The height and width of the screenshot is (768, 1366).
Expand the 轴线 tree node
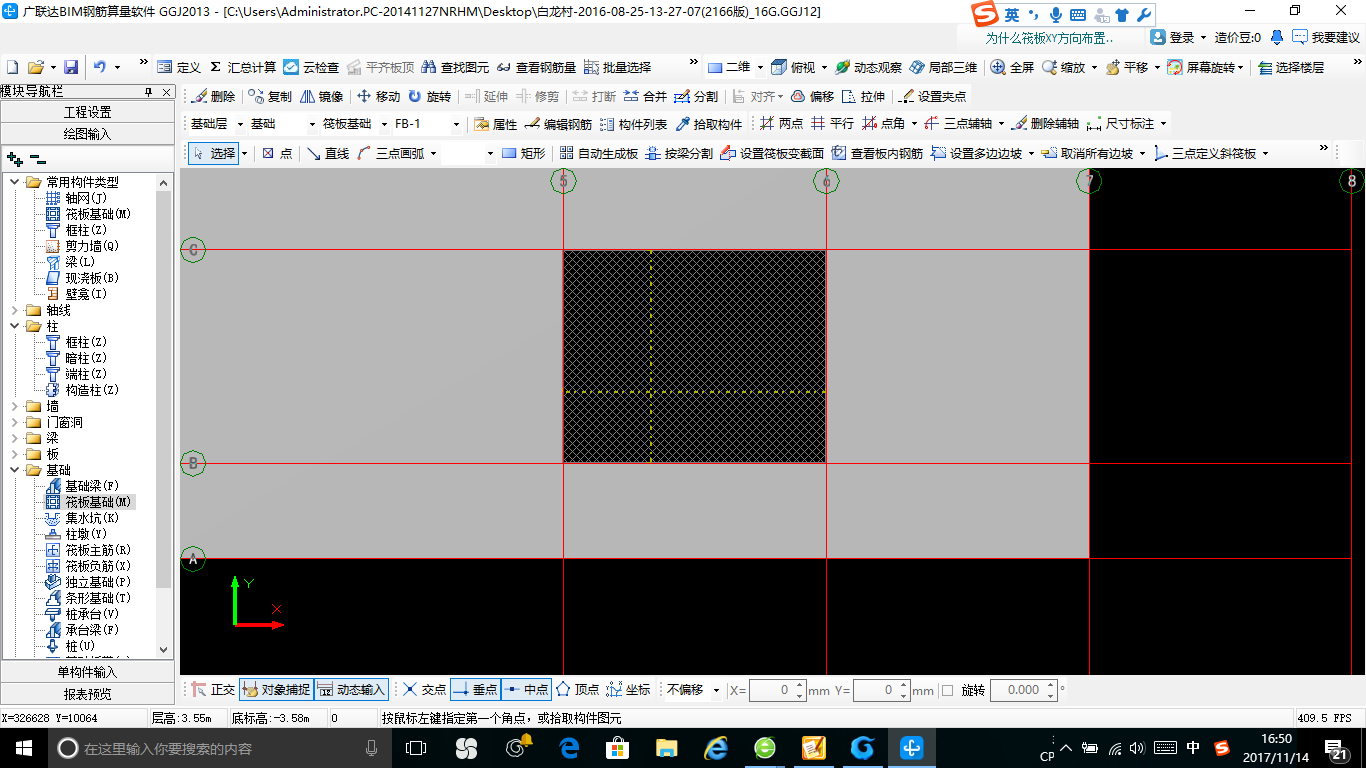[15, 310]
